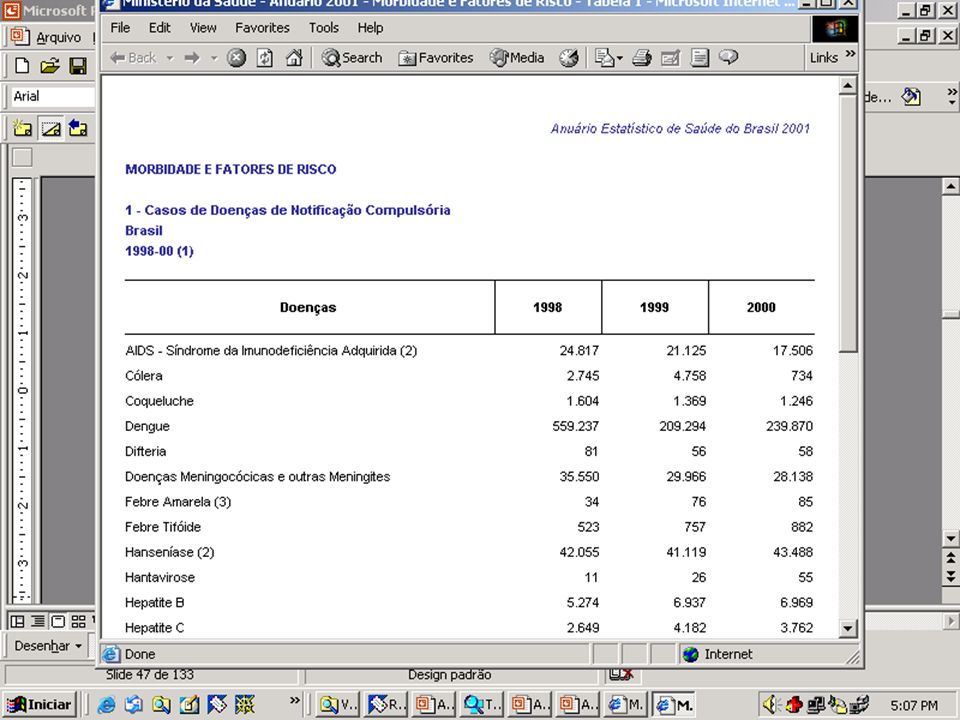Click the paint bucket icon in PowerPoint
The image size is (960, 720).
click(x=911, y=96)
